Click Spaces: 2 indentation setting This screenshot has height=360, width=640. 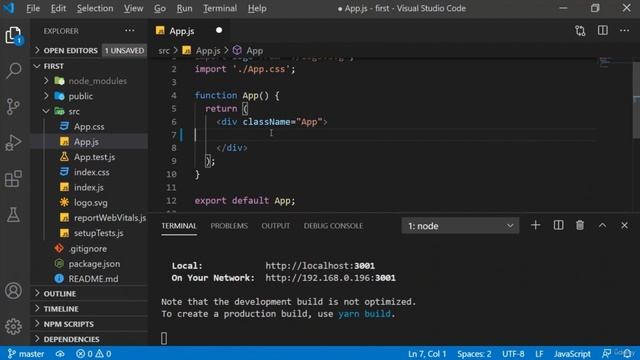pyautogui.click(x=474, y=353)
